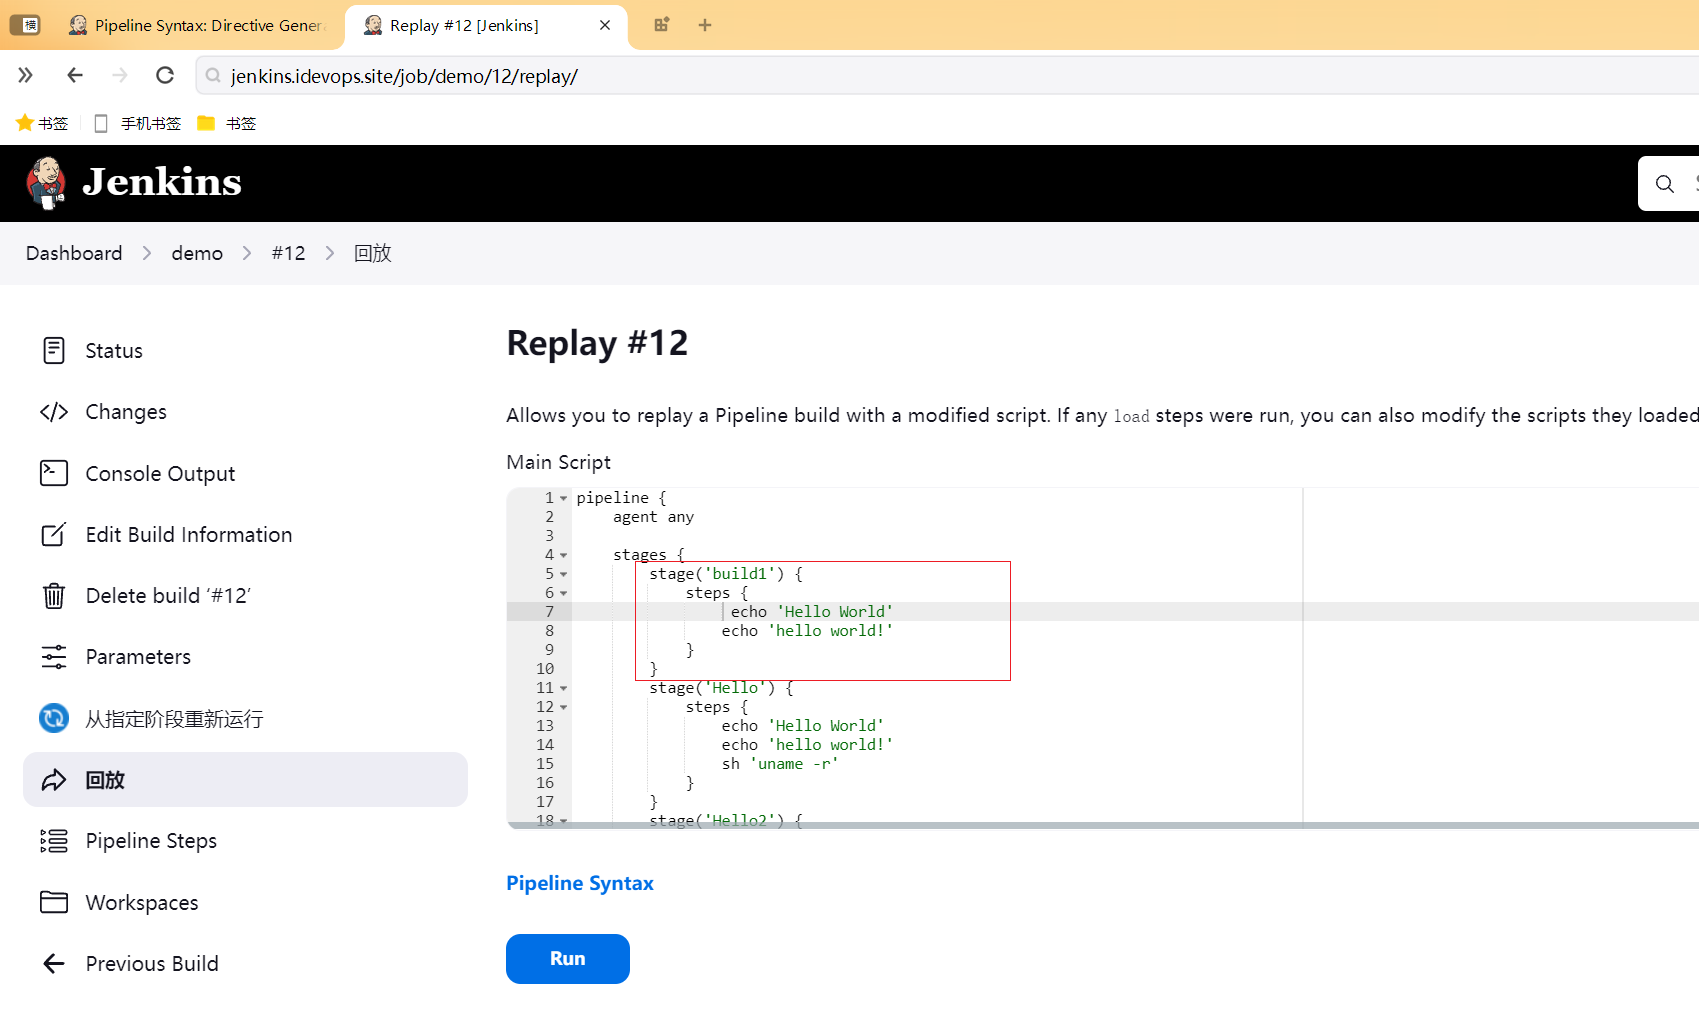The width and height of the screenshot is (1699, 1018).
Task: Open the Status sidebar item
Action: [245, 351]
